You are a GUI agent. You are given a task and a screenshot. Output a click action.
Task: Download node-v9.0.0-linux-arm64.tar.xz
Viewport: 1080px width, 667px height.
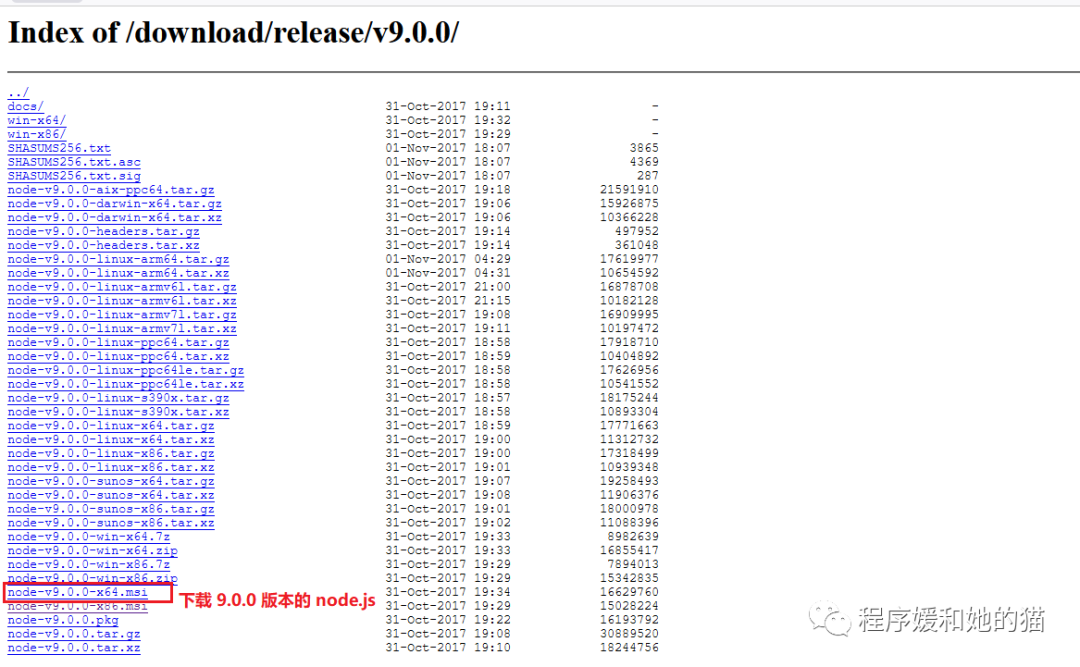(x=118, y=273)
